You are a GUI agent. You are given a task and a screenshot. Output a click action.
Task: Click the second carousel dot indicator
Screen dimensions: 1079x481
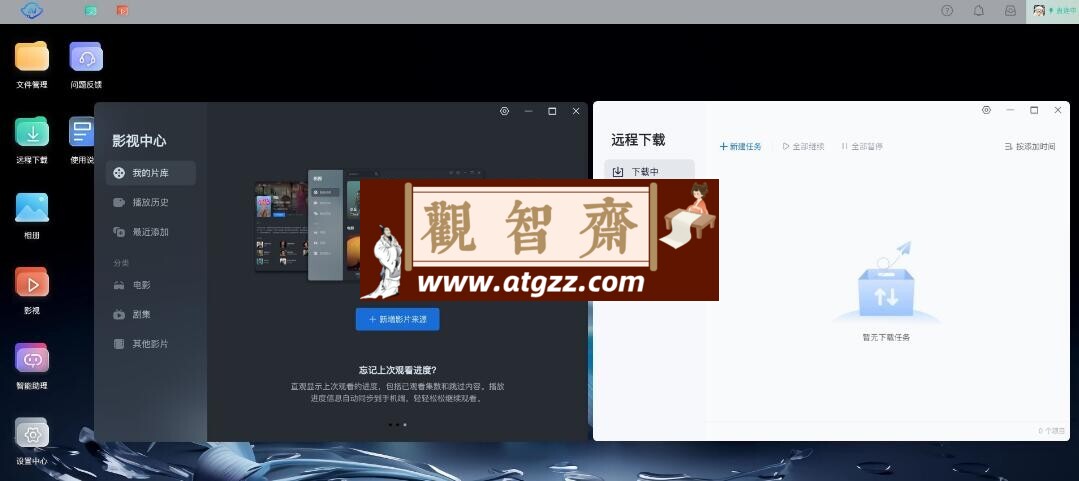[x=397, y=425]
